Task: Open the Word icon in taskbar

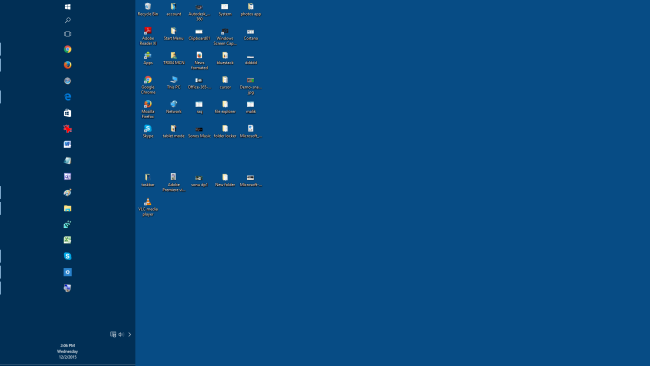Action: coord(68,145)
